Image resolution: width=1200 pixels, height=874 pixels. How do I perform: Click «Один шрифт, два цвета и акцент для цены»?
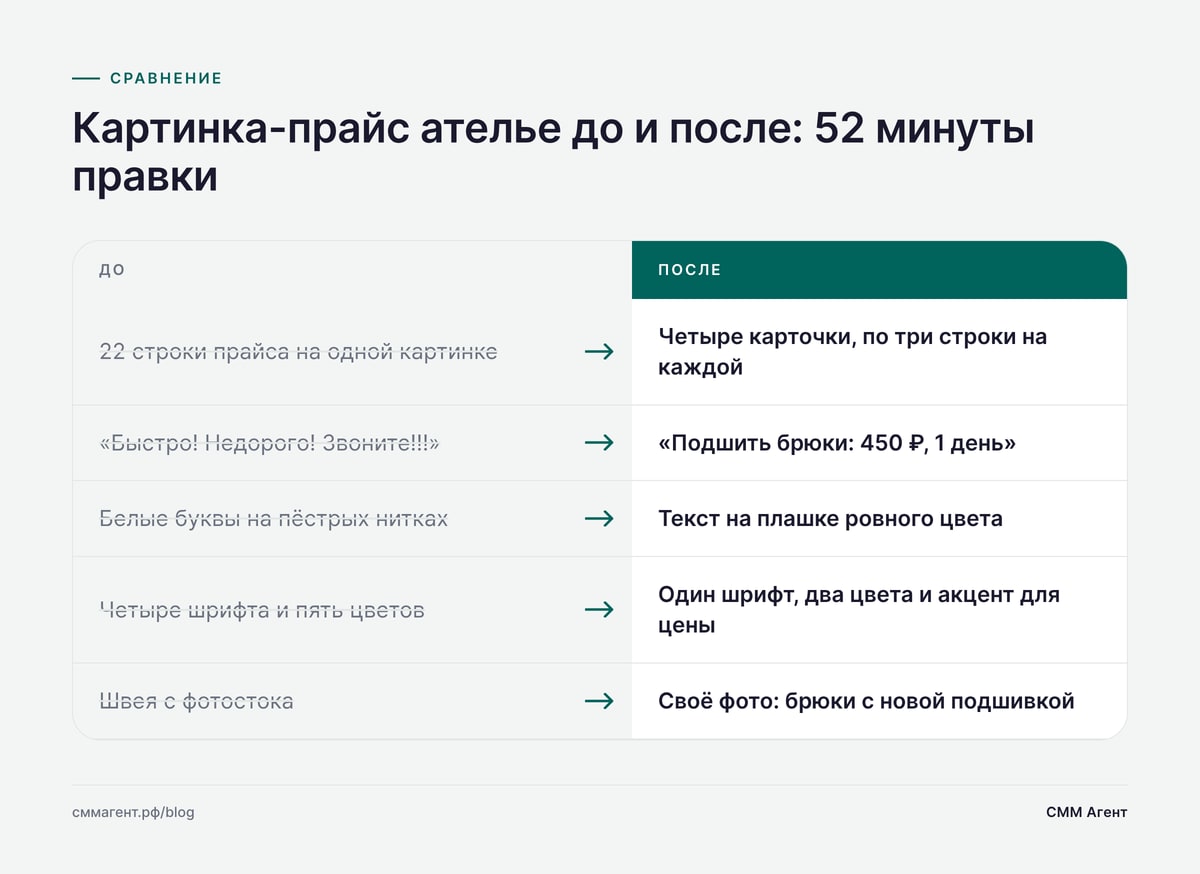(858, 610)
